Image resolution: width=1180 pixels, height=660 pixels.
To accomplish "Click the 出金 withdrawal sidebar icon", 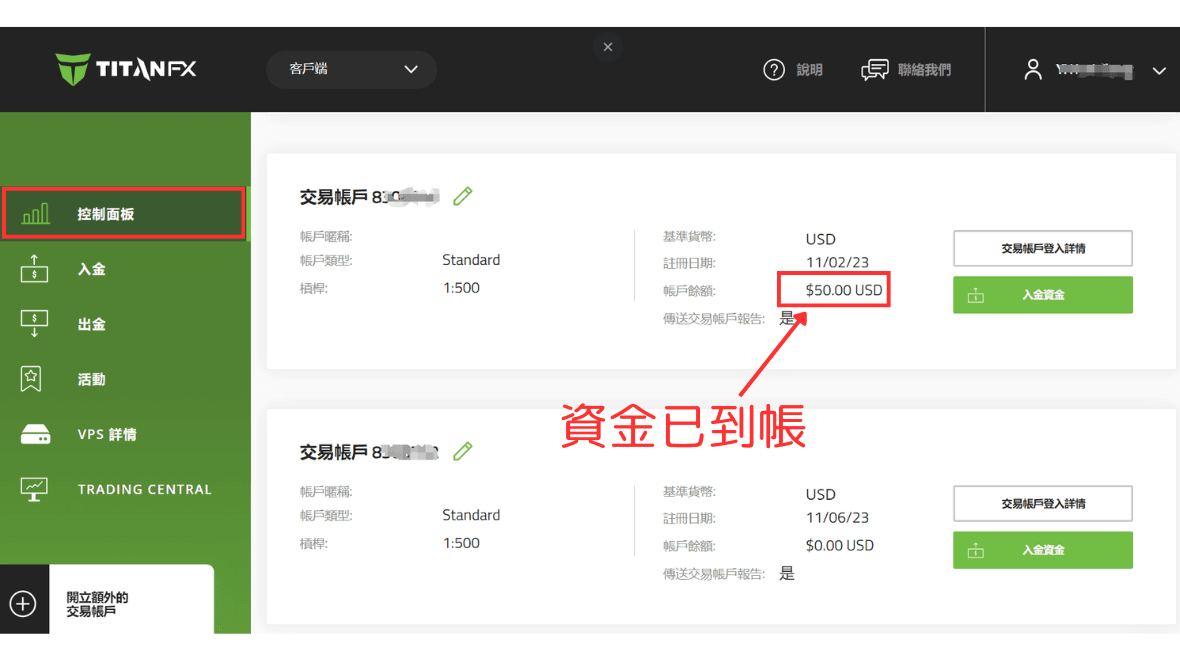I will pos(34,323).
